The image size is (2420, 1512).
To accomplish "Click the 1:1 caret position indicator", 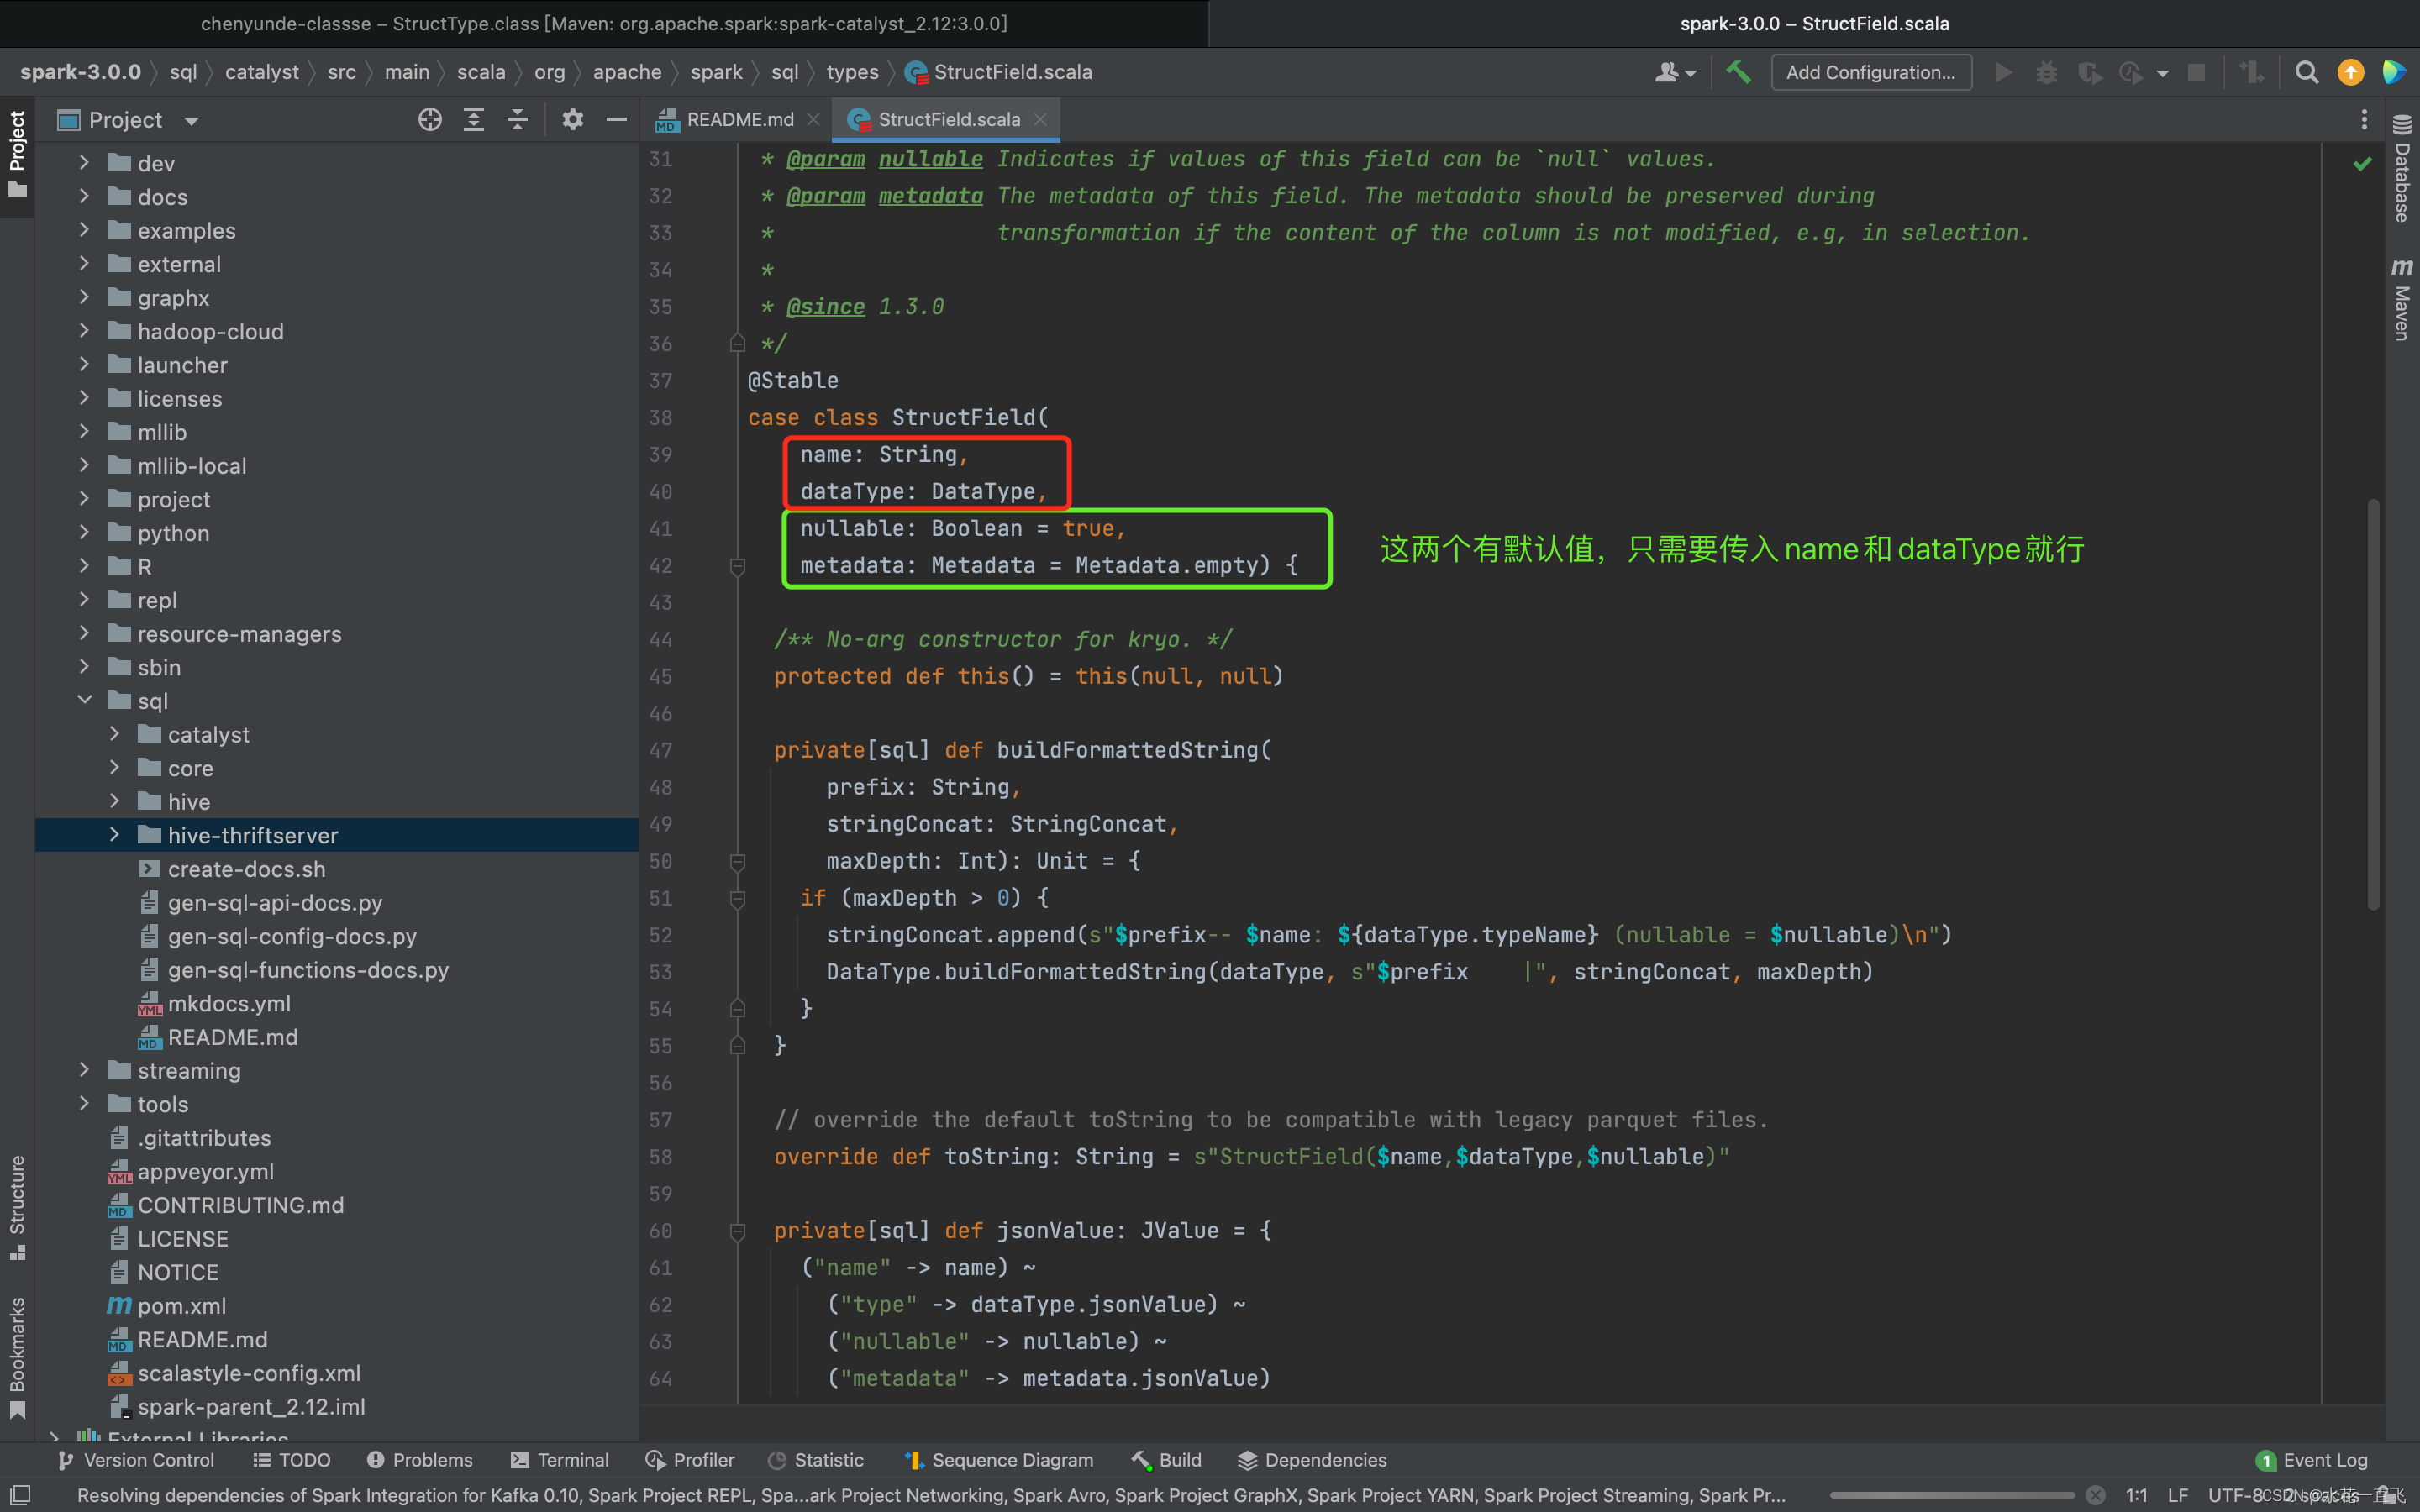I will coord(2136,1495).
